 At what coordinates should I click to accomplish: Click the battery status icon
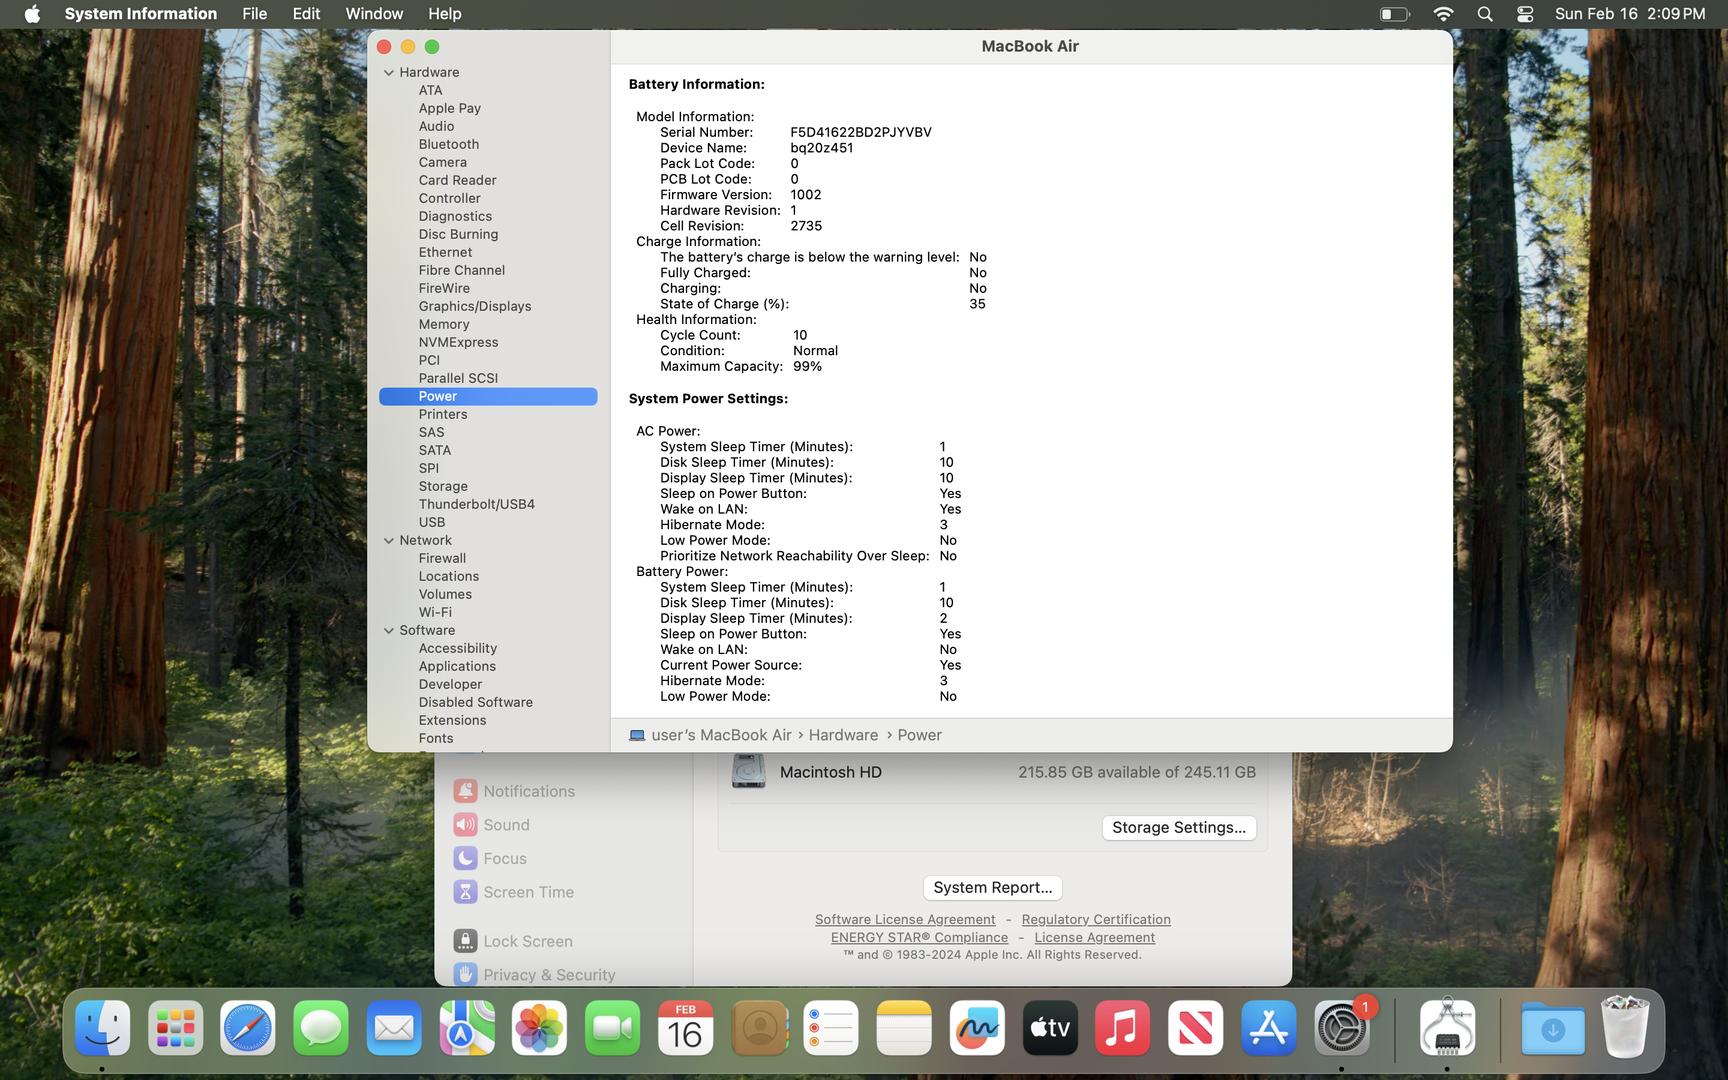(x=1394, y=14)
